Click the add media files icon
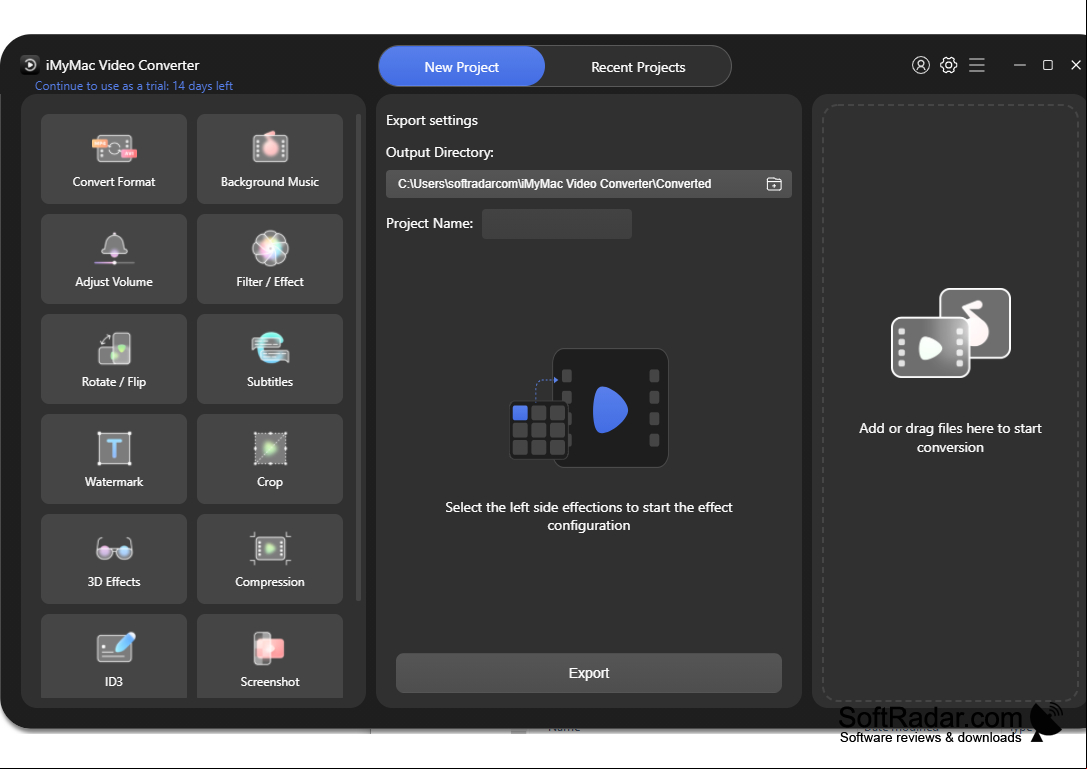Image resolution: width=1087 pixels, height=769 pixels. click(x=950, y=333)
